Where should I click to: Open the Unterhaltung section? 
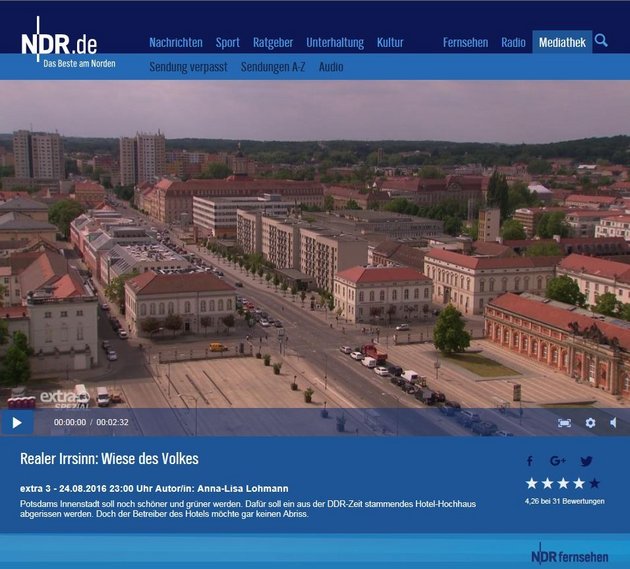click(x=334, y=43)
